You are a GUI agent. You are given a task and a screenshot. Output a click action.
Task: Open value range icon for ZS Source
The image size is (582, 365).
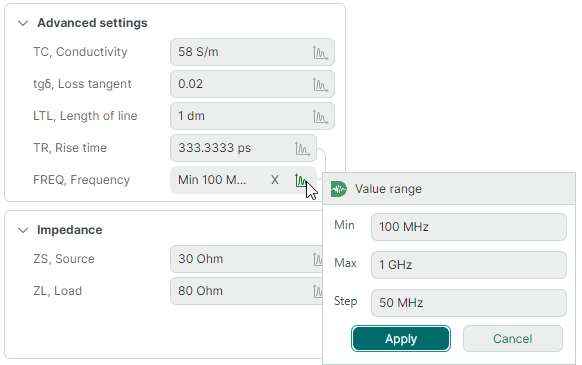318,259
